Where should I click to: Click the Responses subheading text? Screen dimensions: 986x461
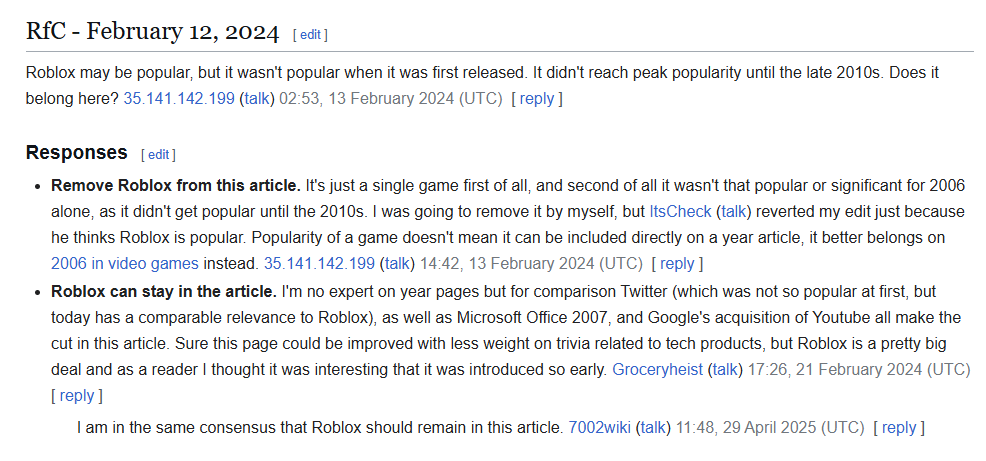coord(77,153)
